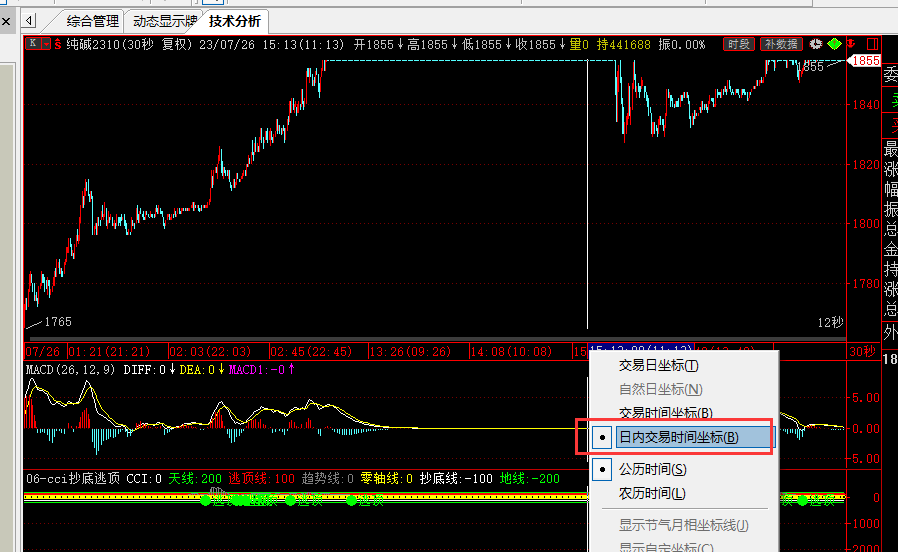Switch to the 动态显示牌 tab
The height and width of the screenshot is (552, 898).
click(x=164, y=22)
